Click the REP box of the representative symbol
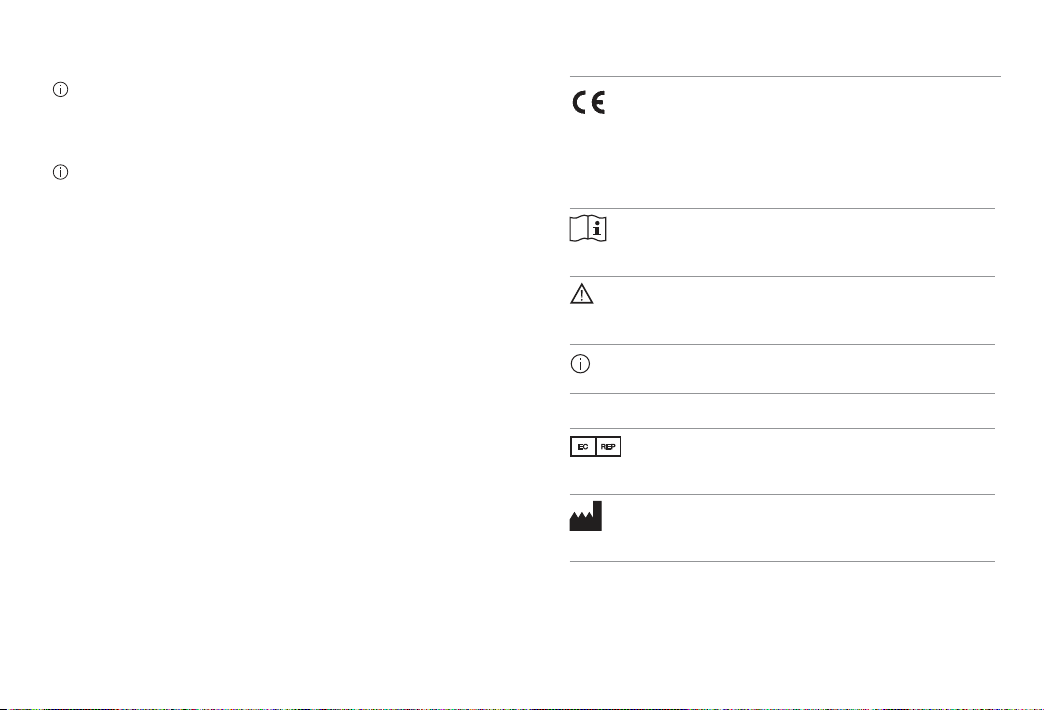 point(608,446)
